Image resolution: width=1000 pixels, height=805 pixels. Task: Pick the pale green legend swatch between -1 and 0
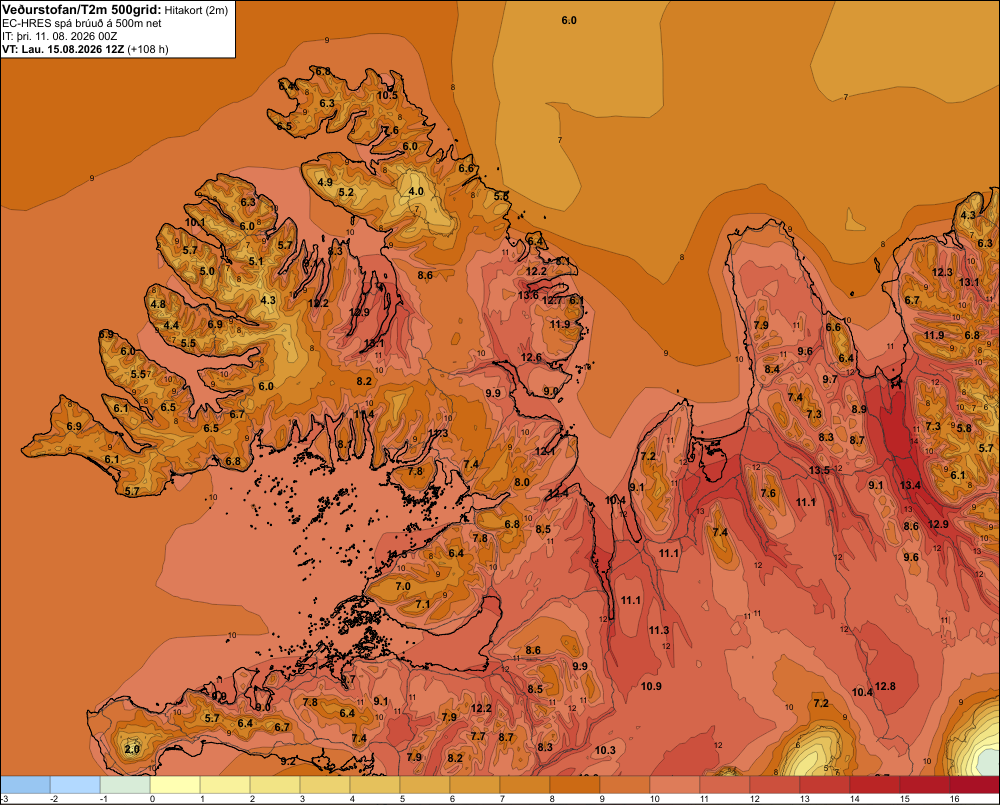click(125, 785)
